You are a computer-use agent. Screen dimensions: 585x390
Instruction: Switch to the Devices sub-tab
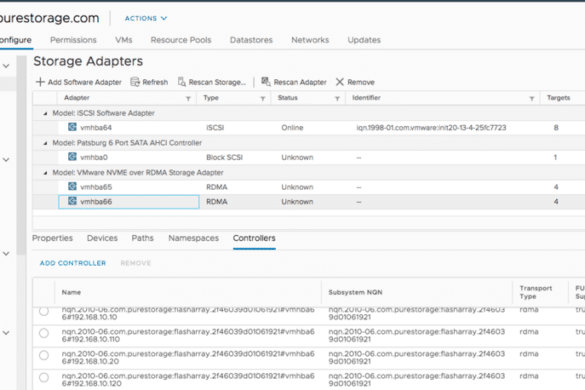pyautogui.click(x=102, y=238)
